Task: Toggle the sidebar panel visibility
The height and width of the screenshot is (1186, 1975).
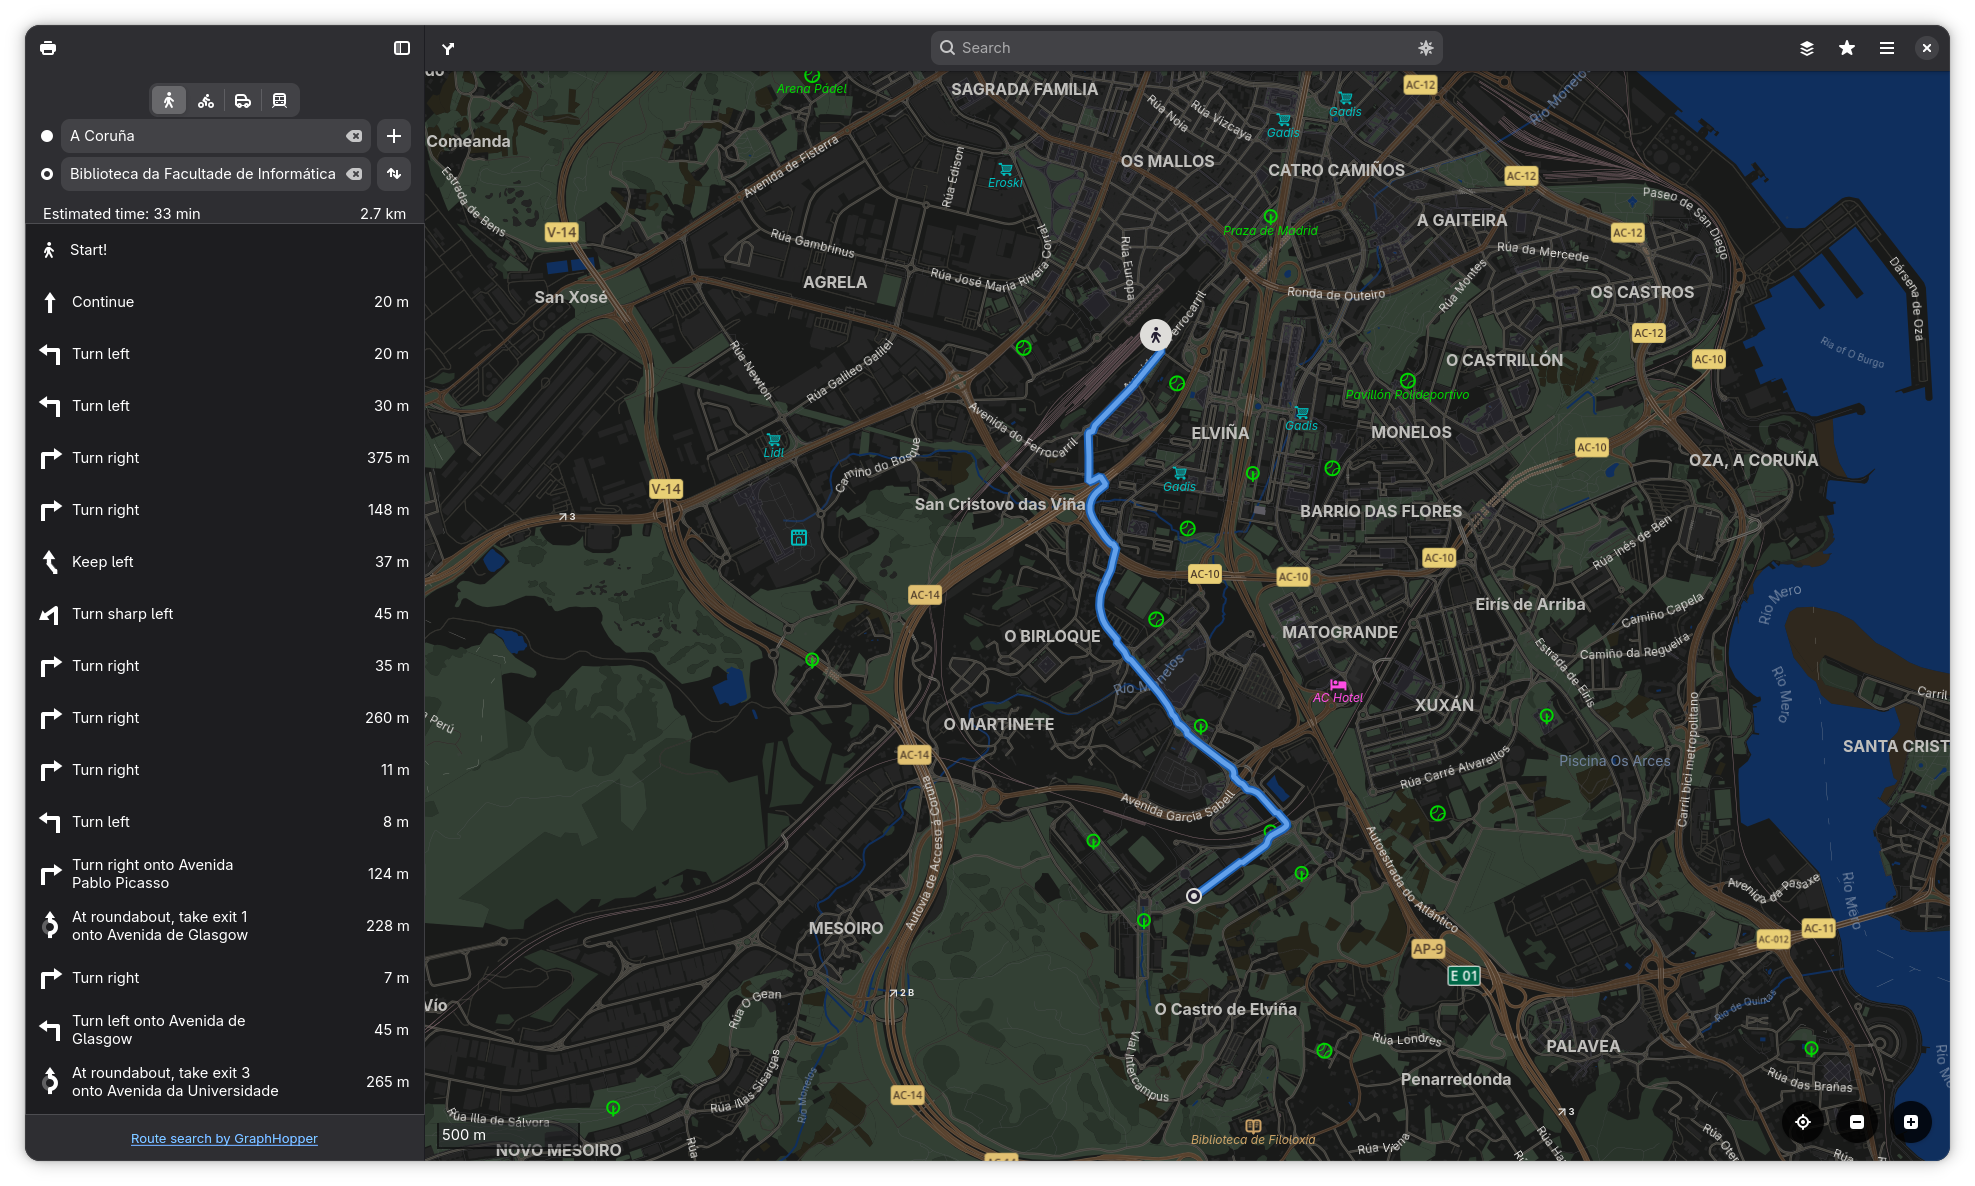Action: 402,48
